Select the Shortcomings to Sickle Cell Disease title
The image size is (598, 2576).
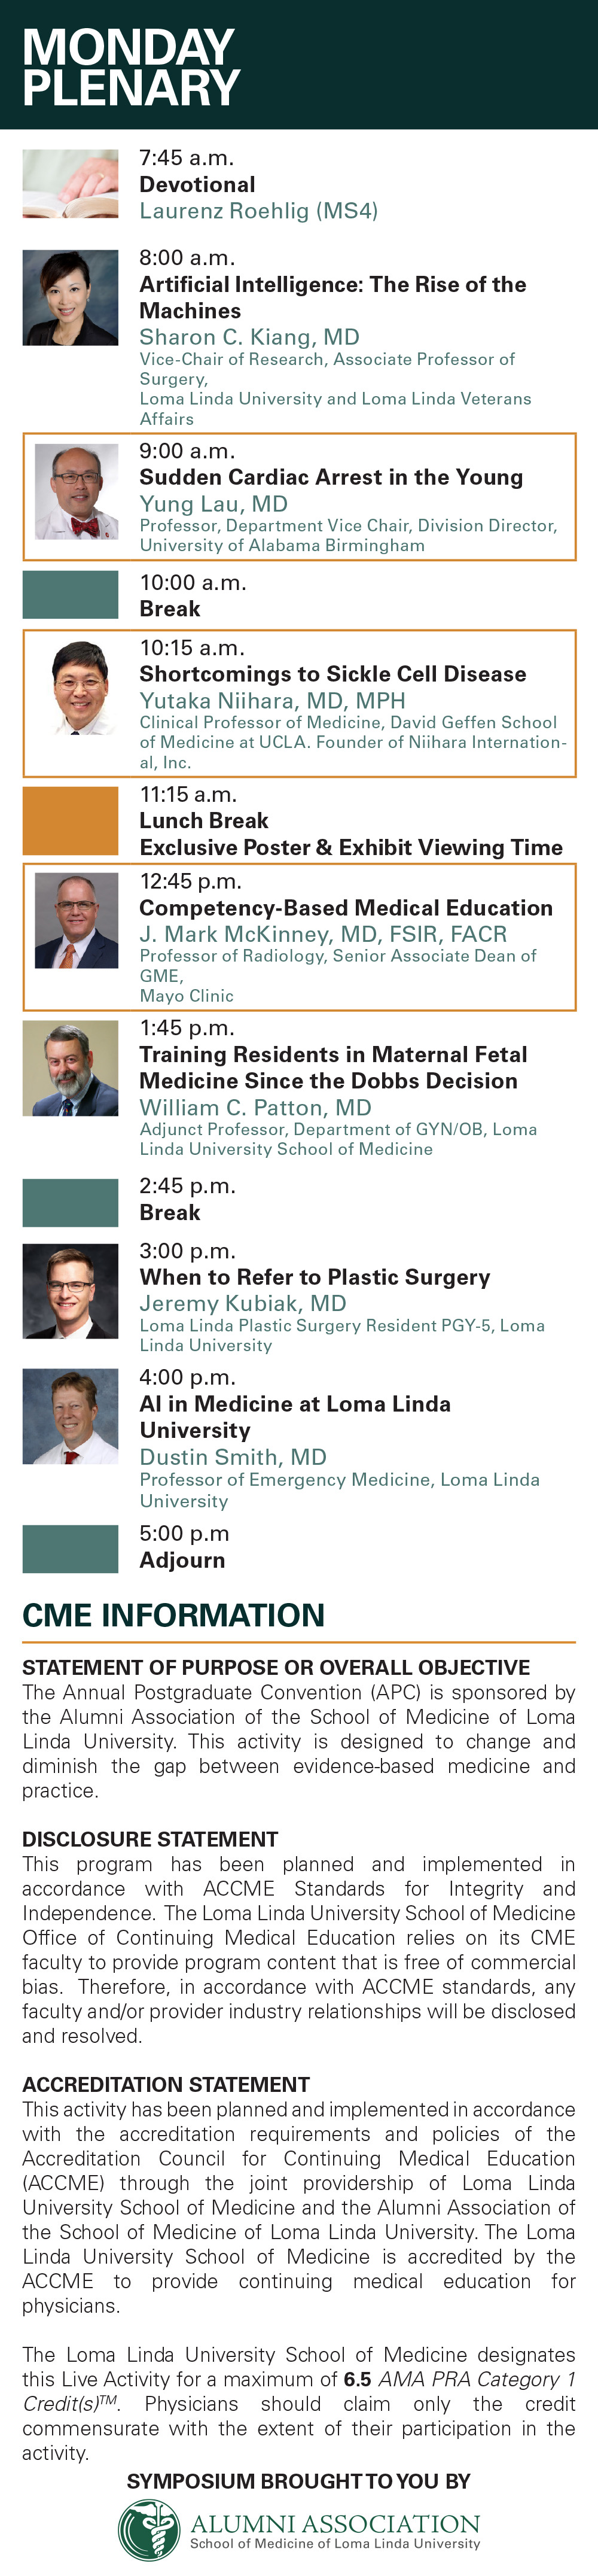[x=332, y=674]
